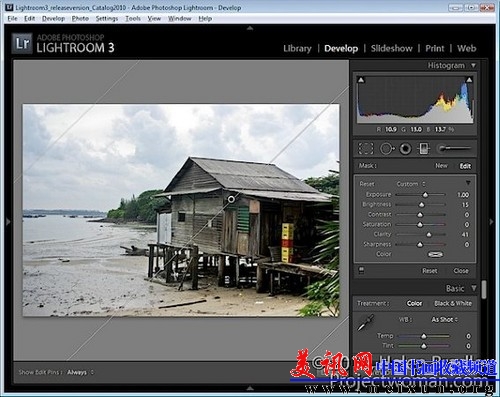Toggle the shadow clipping indicator in histogram
The height and width of the screenshot is (397, 500).
click(361, 80)
